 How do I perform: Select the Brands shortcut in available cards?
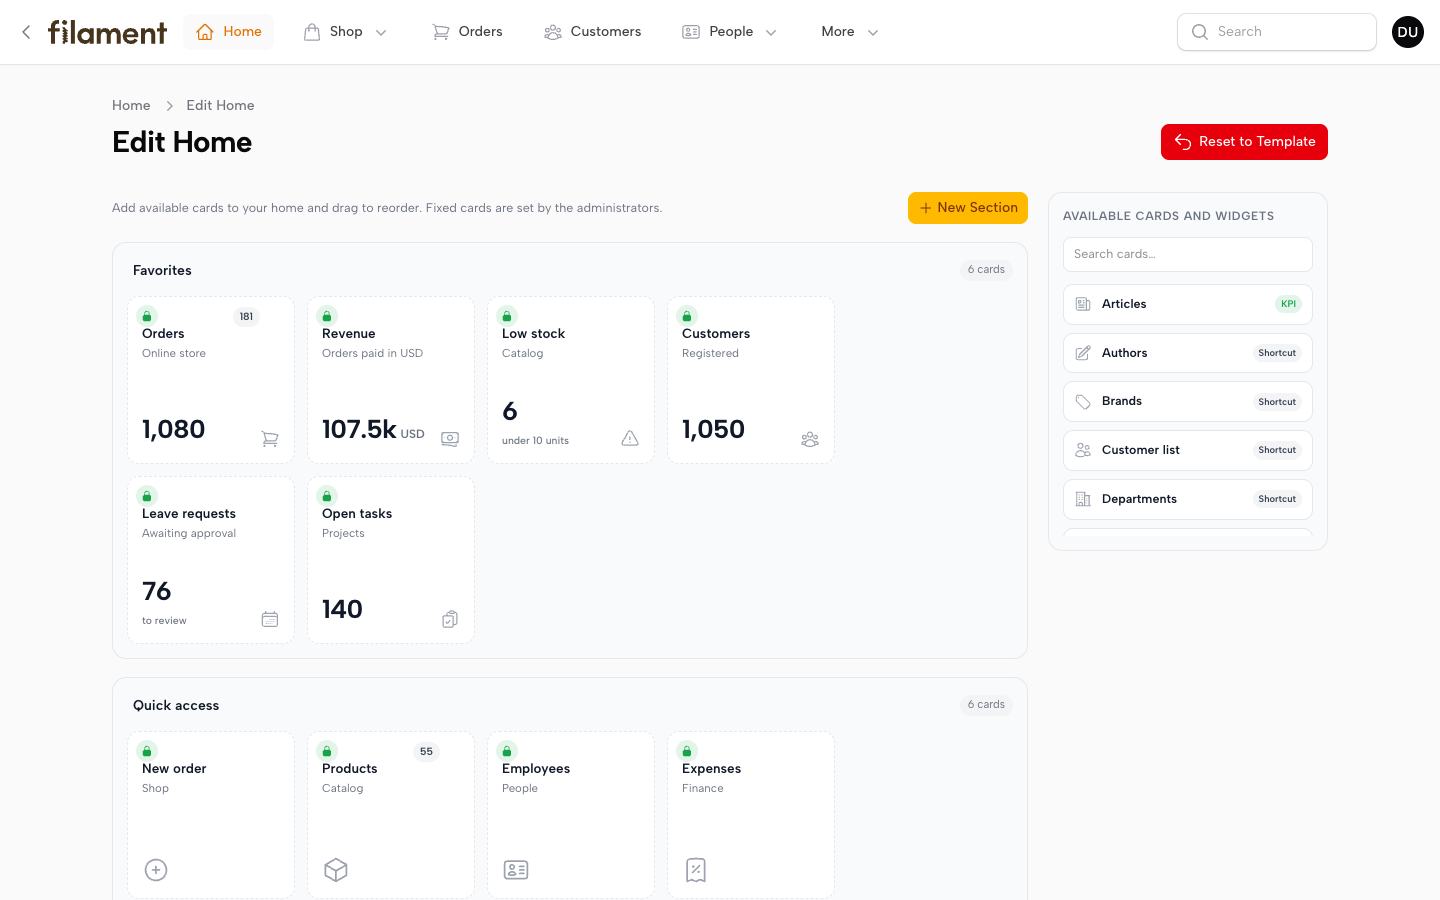tap(1188, 402)
